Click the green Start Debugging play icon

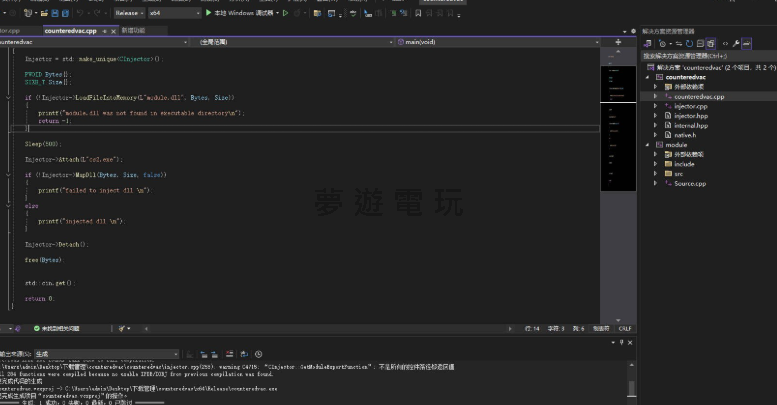click(x=208, y=13)
